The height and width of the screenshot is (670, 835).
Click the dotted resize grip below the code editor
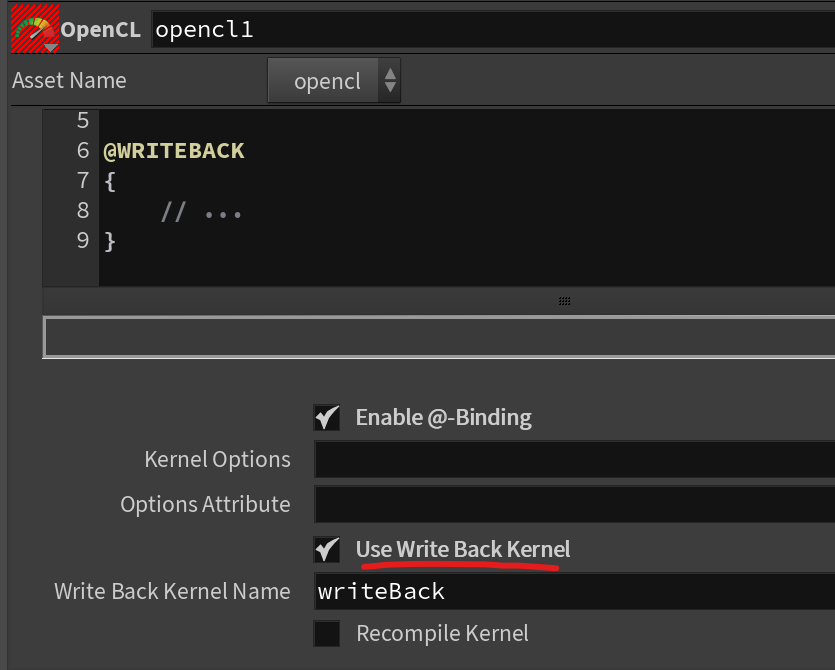564,301
